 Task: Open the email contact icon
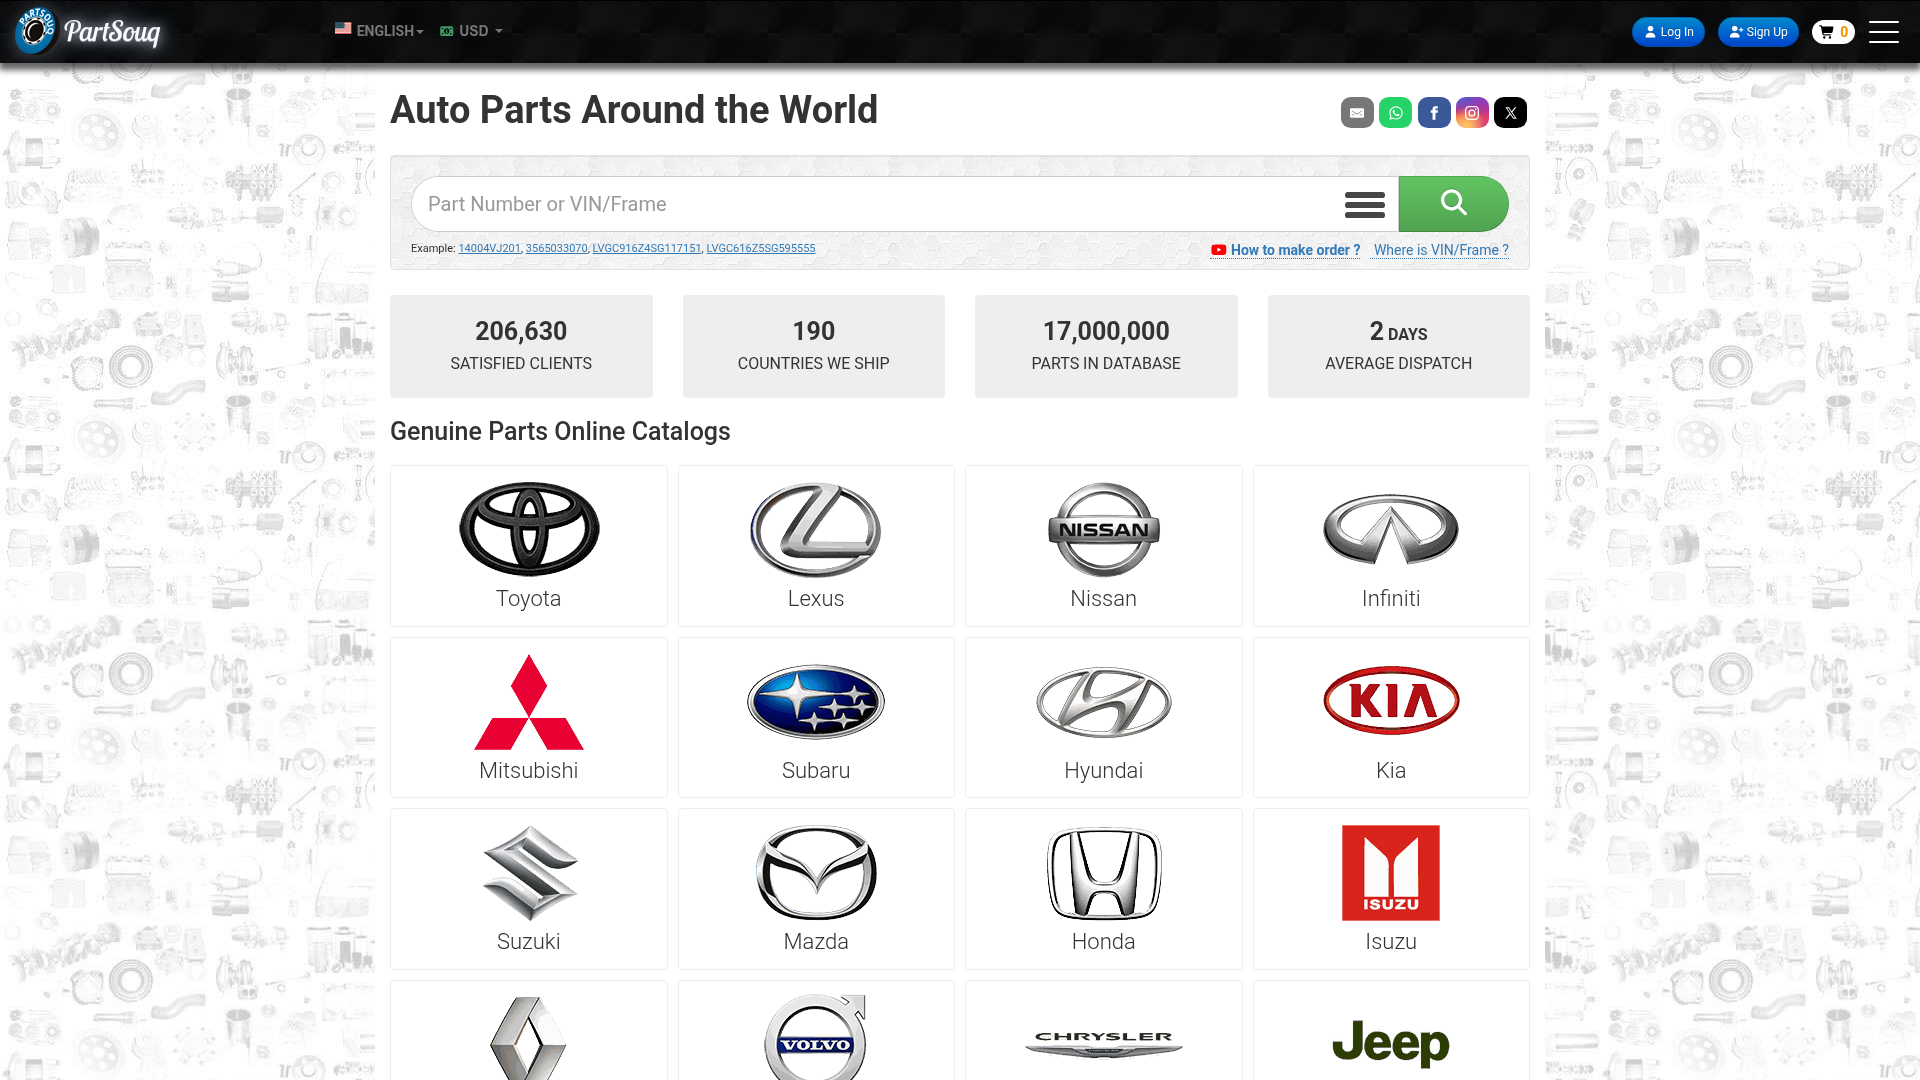click(1357, 113)
